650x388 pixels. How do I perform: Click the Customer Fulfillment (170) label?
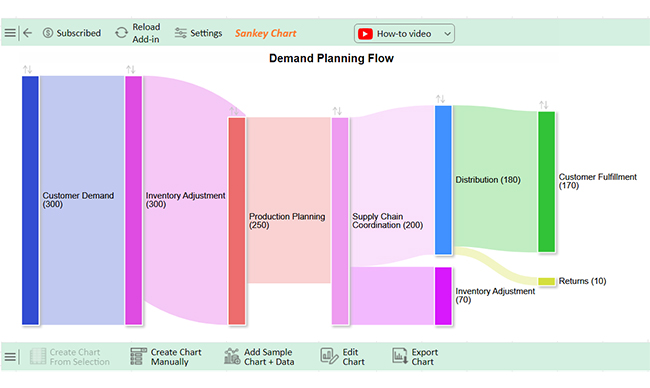coord(597,181)
